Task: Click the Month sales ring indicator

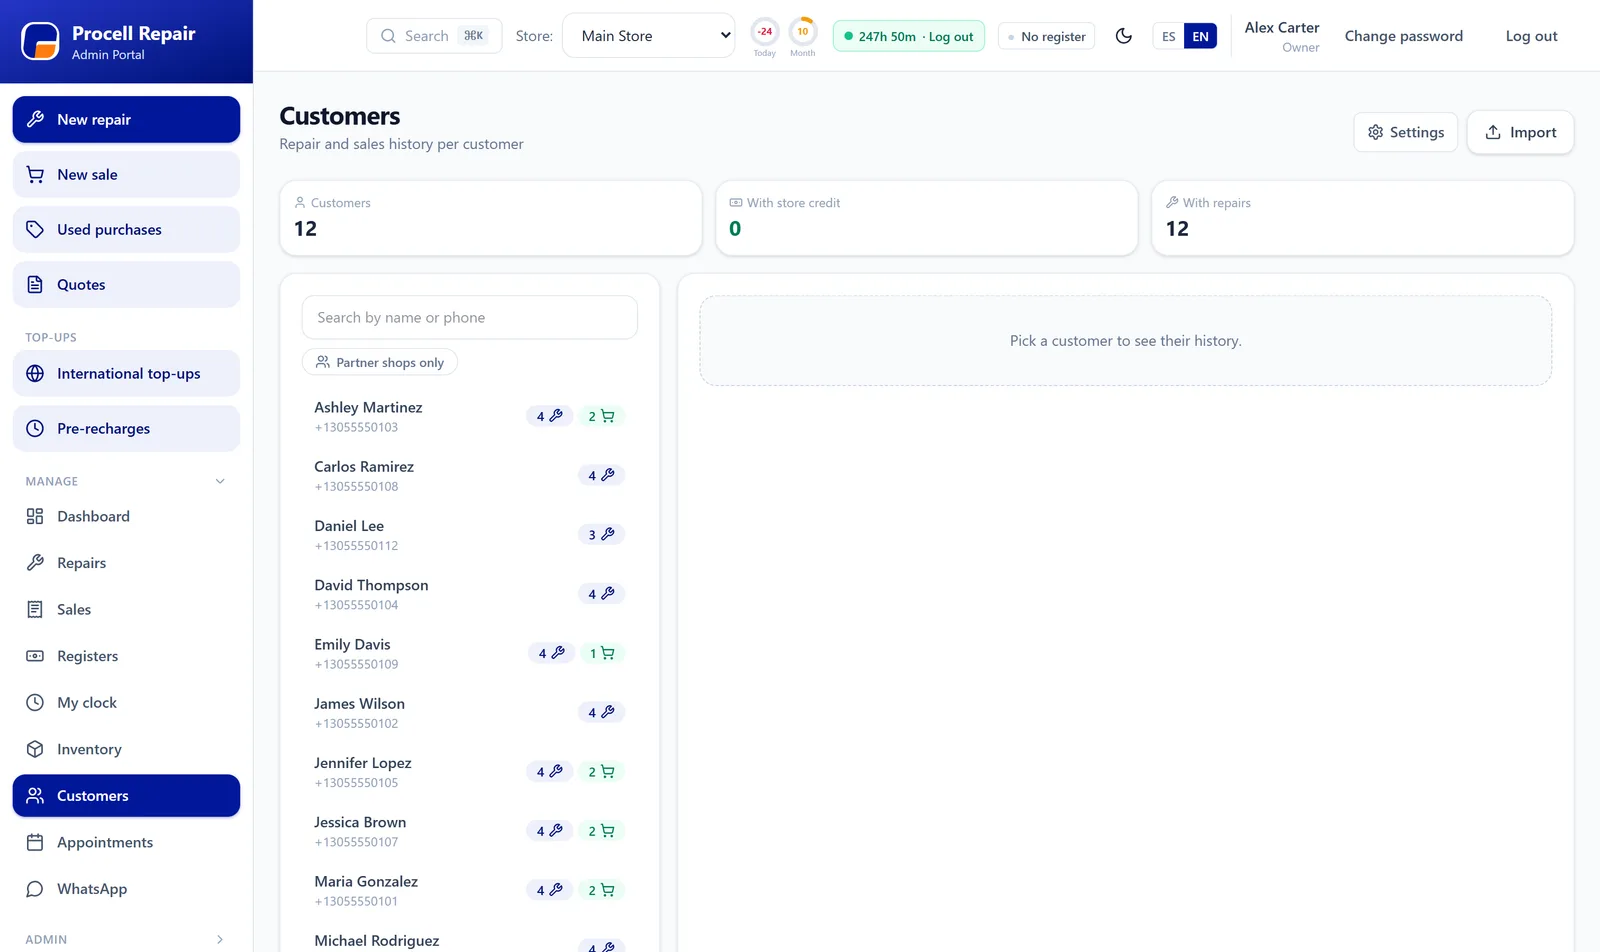Action: [803, 31]
